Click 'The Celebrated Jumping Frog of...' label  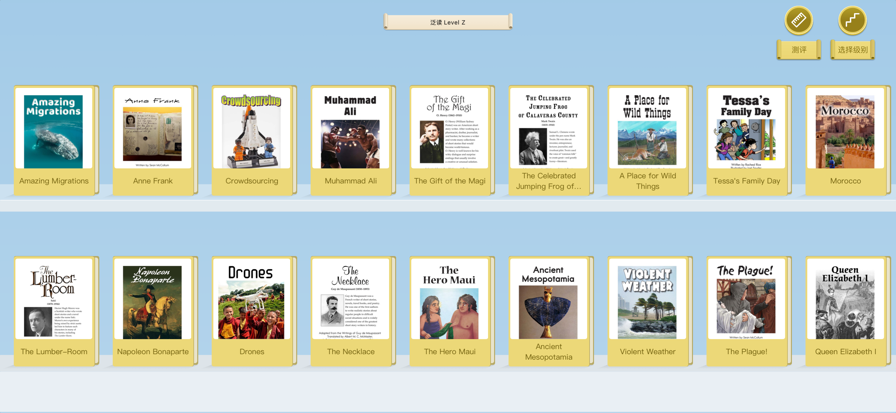click(549, 181)
